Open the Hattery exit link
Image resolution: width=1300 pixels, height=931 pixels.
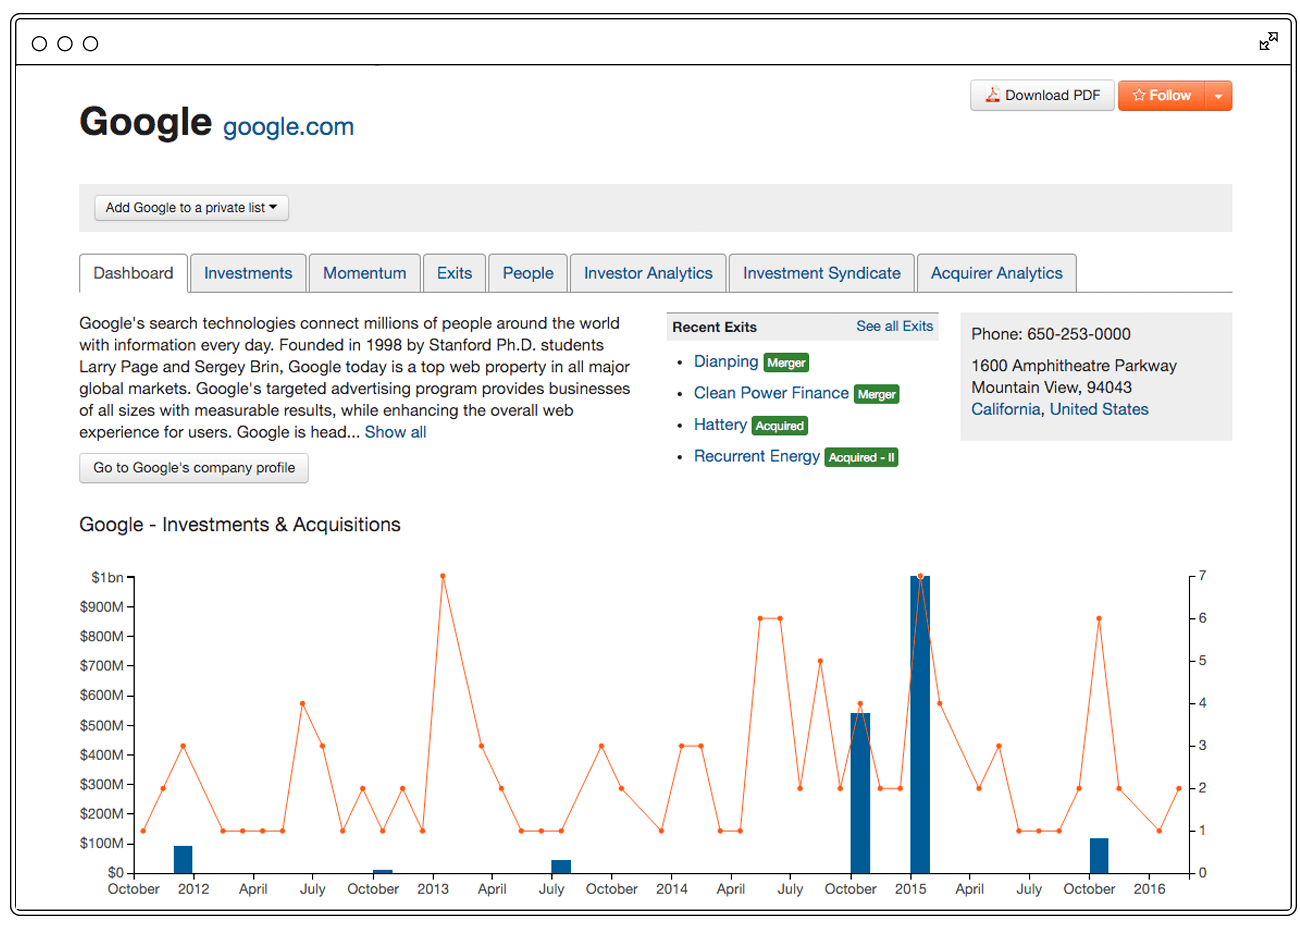click(x=720, y=424)
